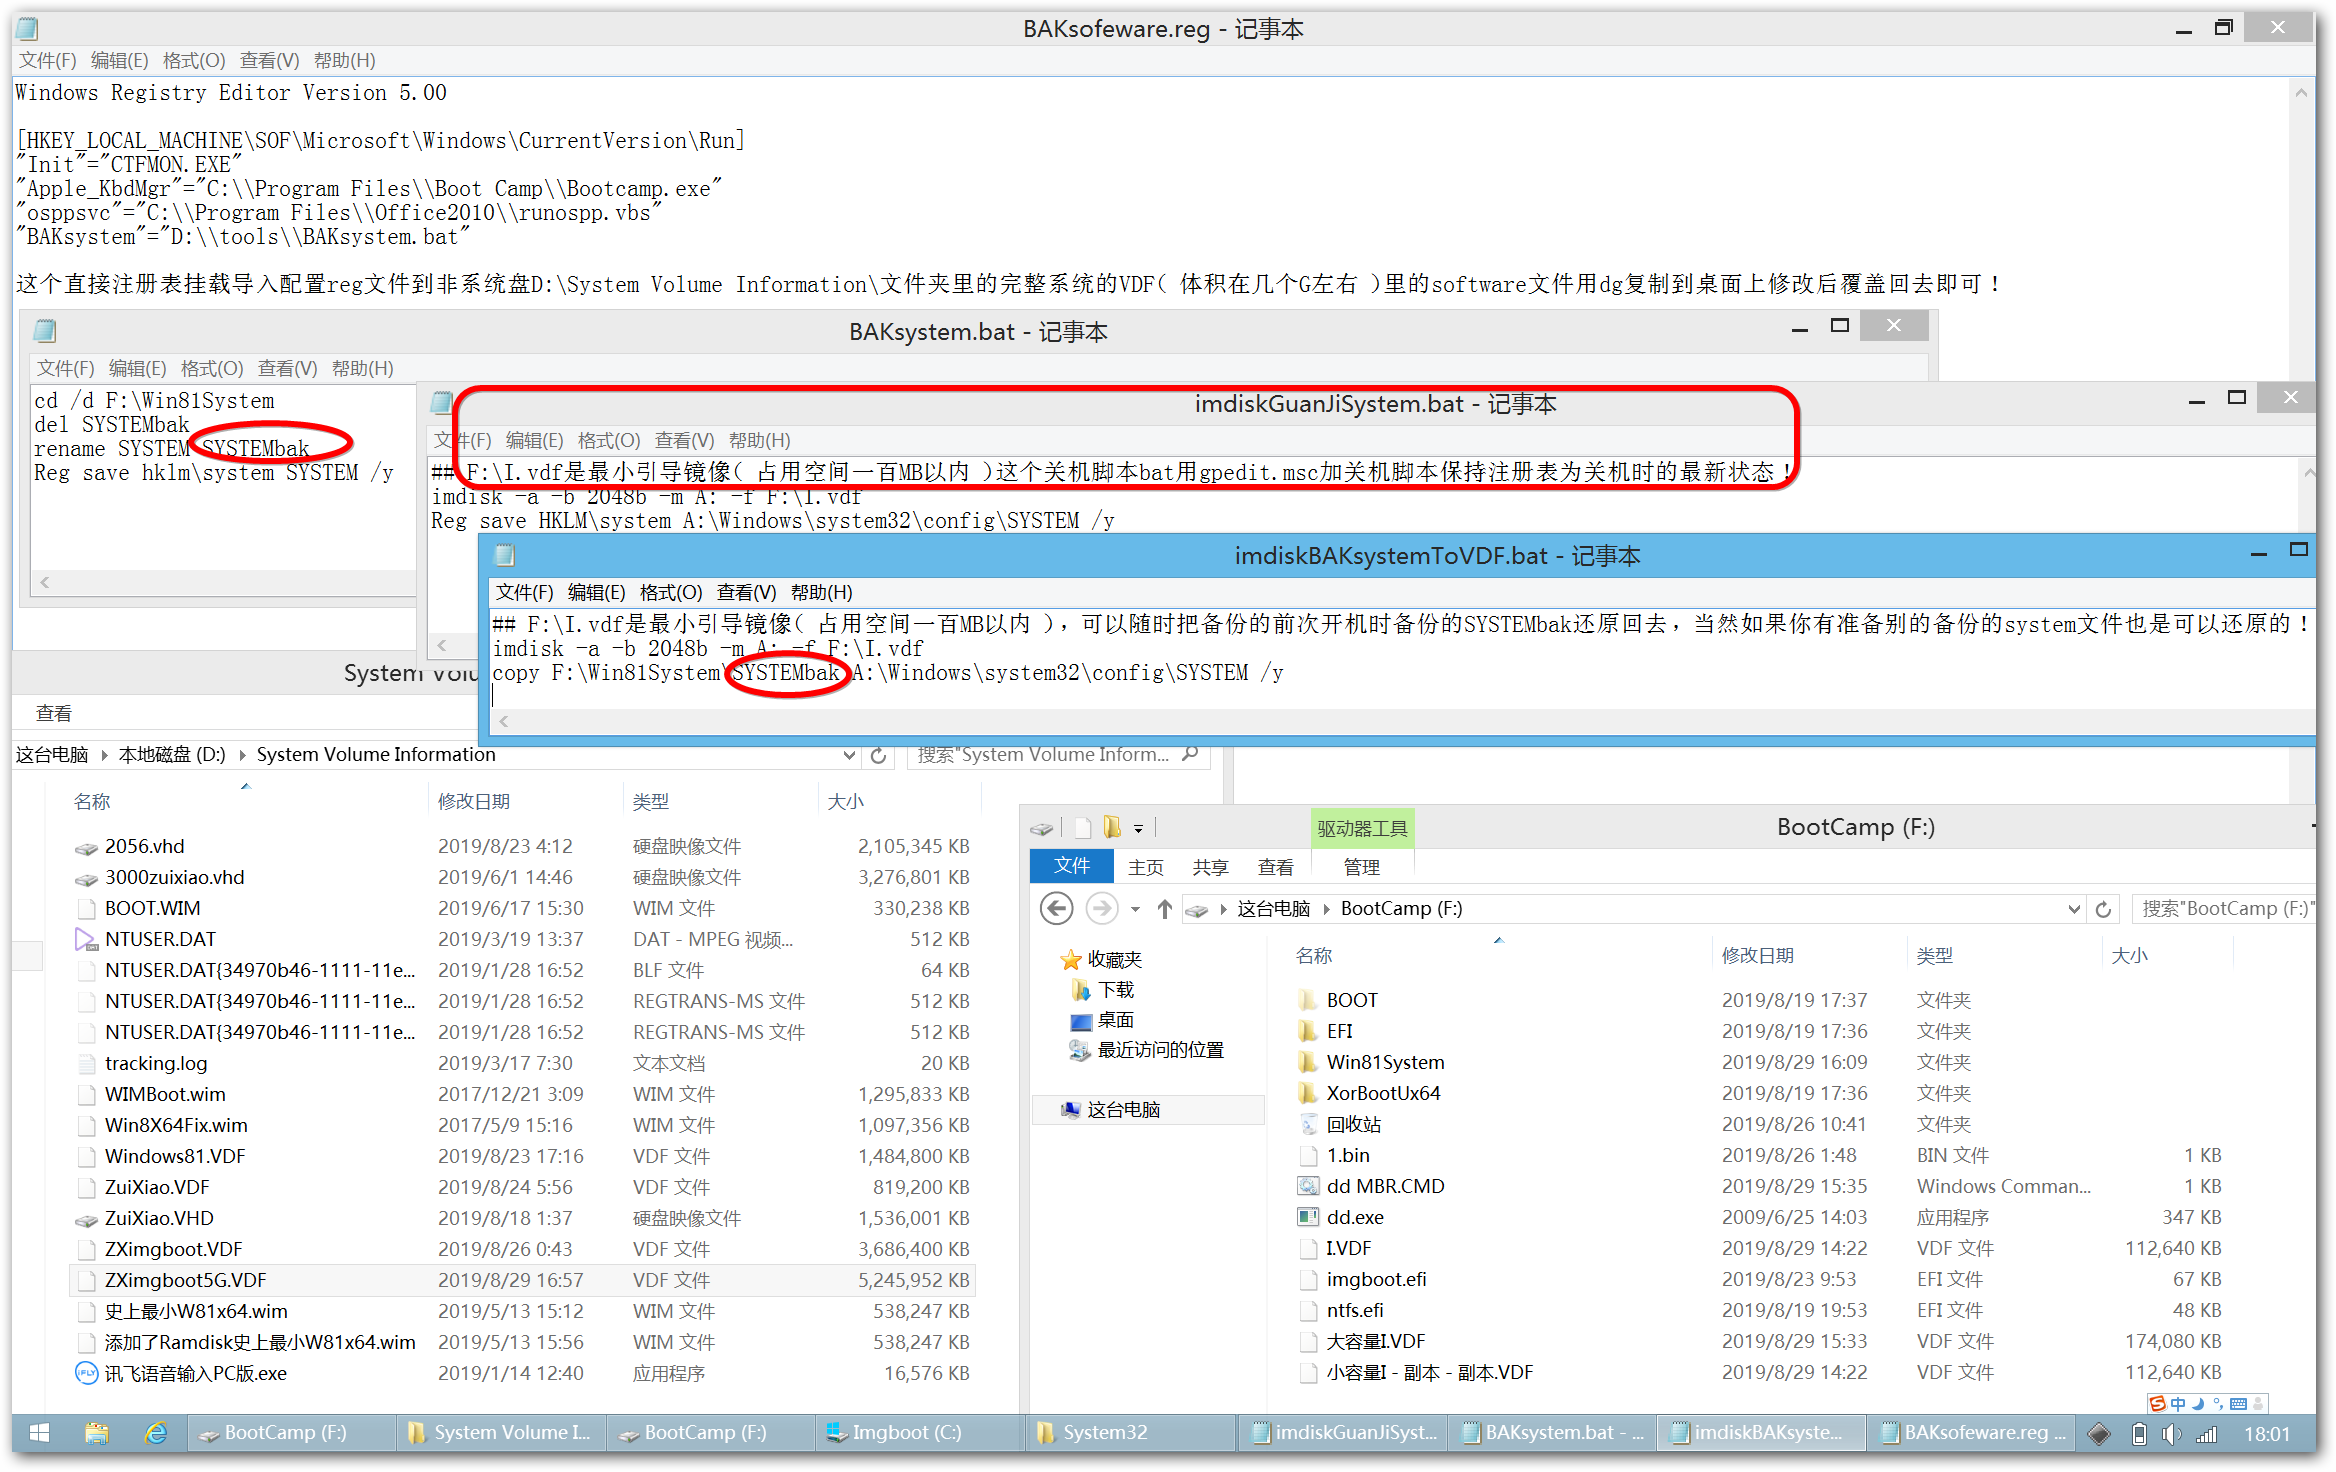Expand the 这台电脑 breadcrumb arrow in BootCamp path
The height and width of the screenshot is (1472, 2336).
[1326, 909]
